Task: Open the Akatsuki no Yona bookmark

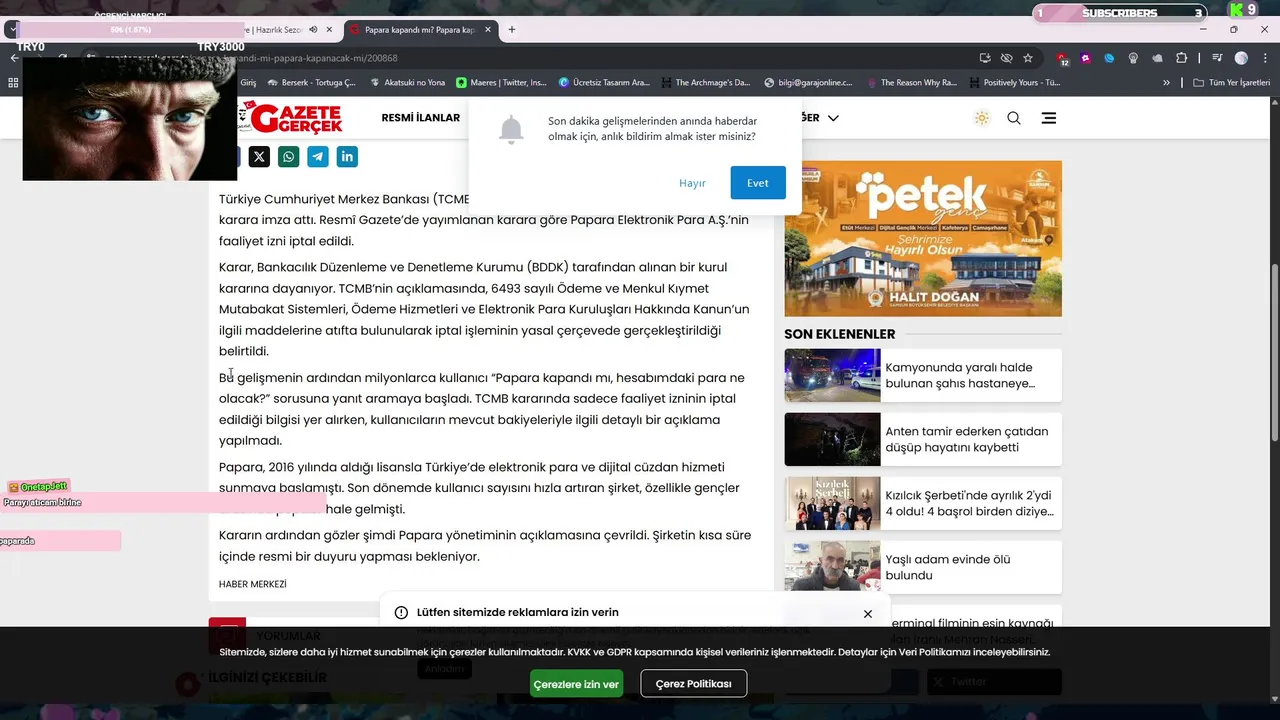Action: point(408,83)
